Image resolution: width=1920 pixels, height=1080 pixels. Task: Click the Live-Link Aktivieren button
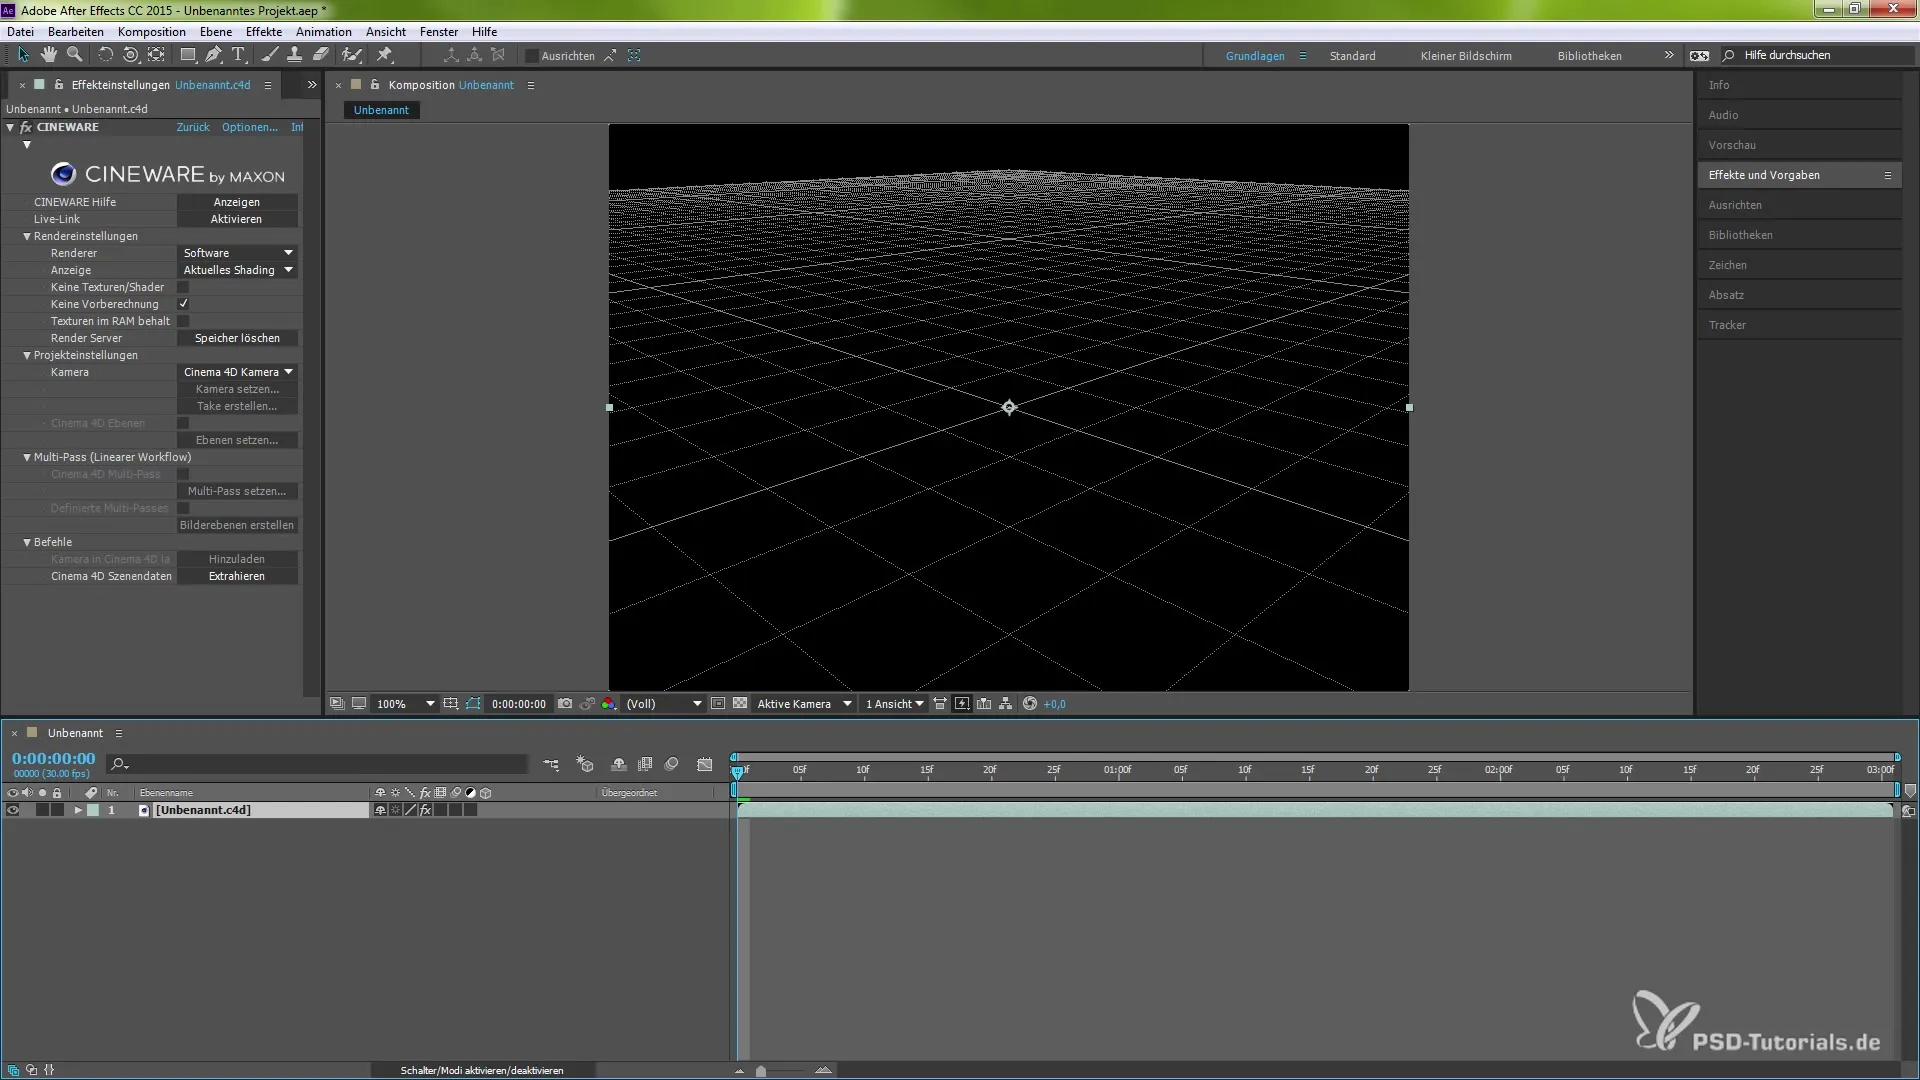click(x=237, y=219)
